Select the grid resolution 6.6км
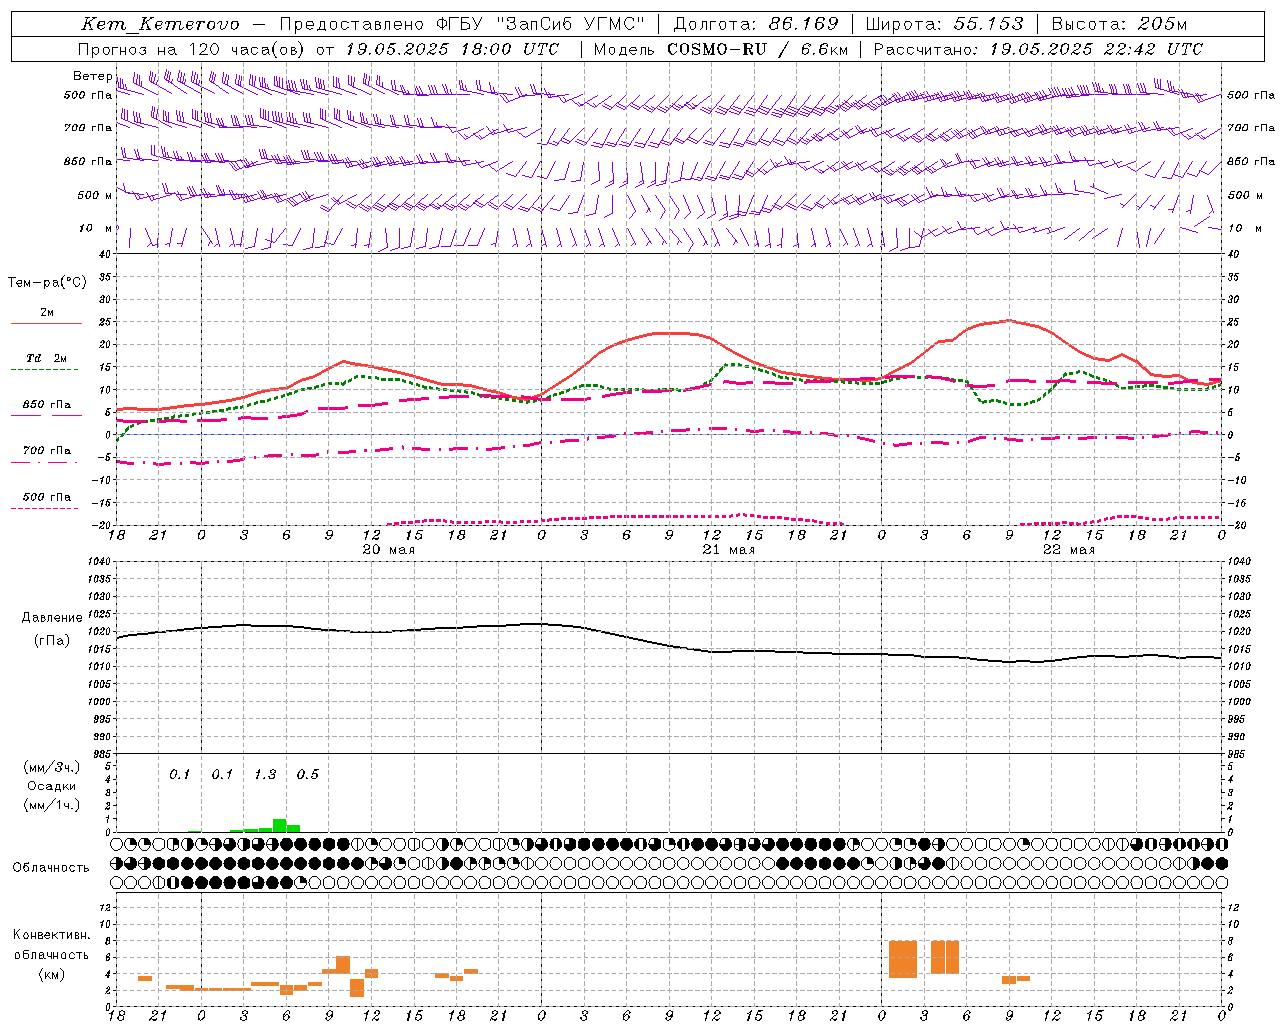Screen dimensions: 1280x1024 [x=825, y=49]
